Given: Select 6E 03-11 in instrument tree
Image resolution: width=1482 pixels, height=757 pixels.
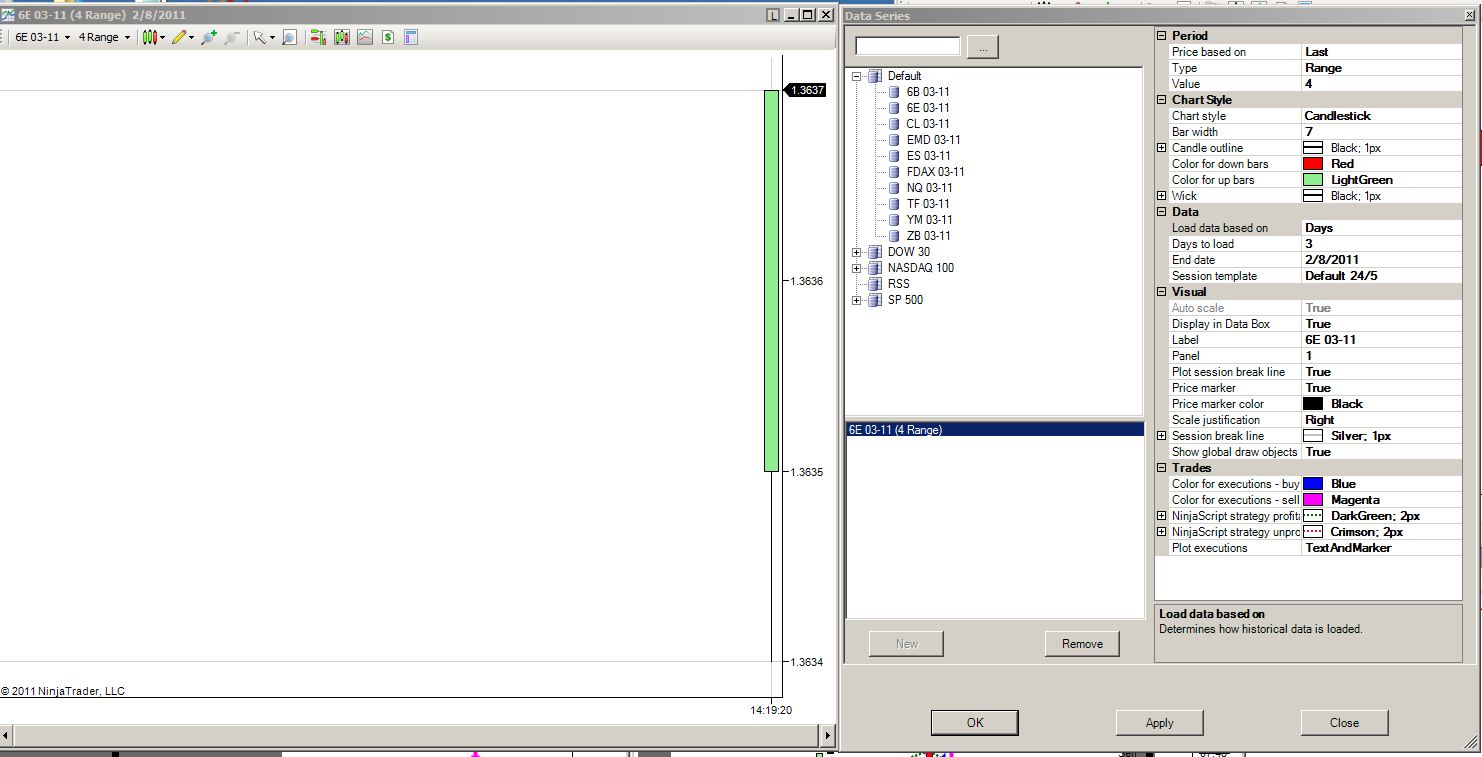Looking at the screenshot, I should (928, 108).
